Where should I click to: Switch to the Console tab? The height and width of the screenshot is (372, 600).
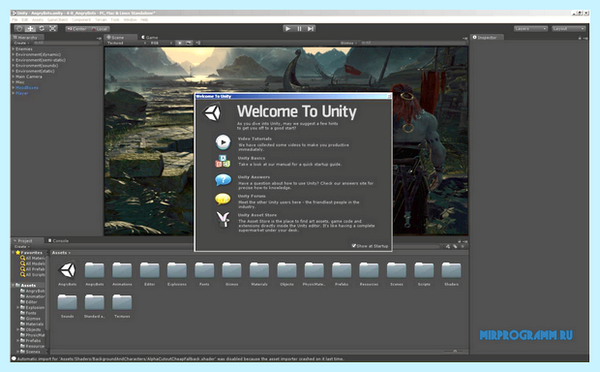click(x=59, y=241)
